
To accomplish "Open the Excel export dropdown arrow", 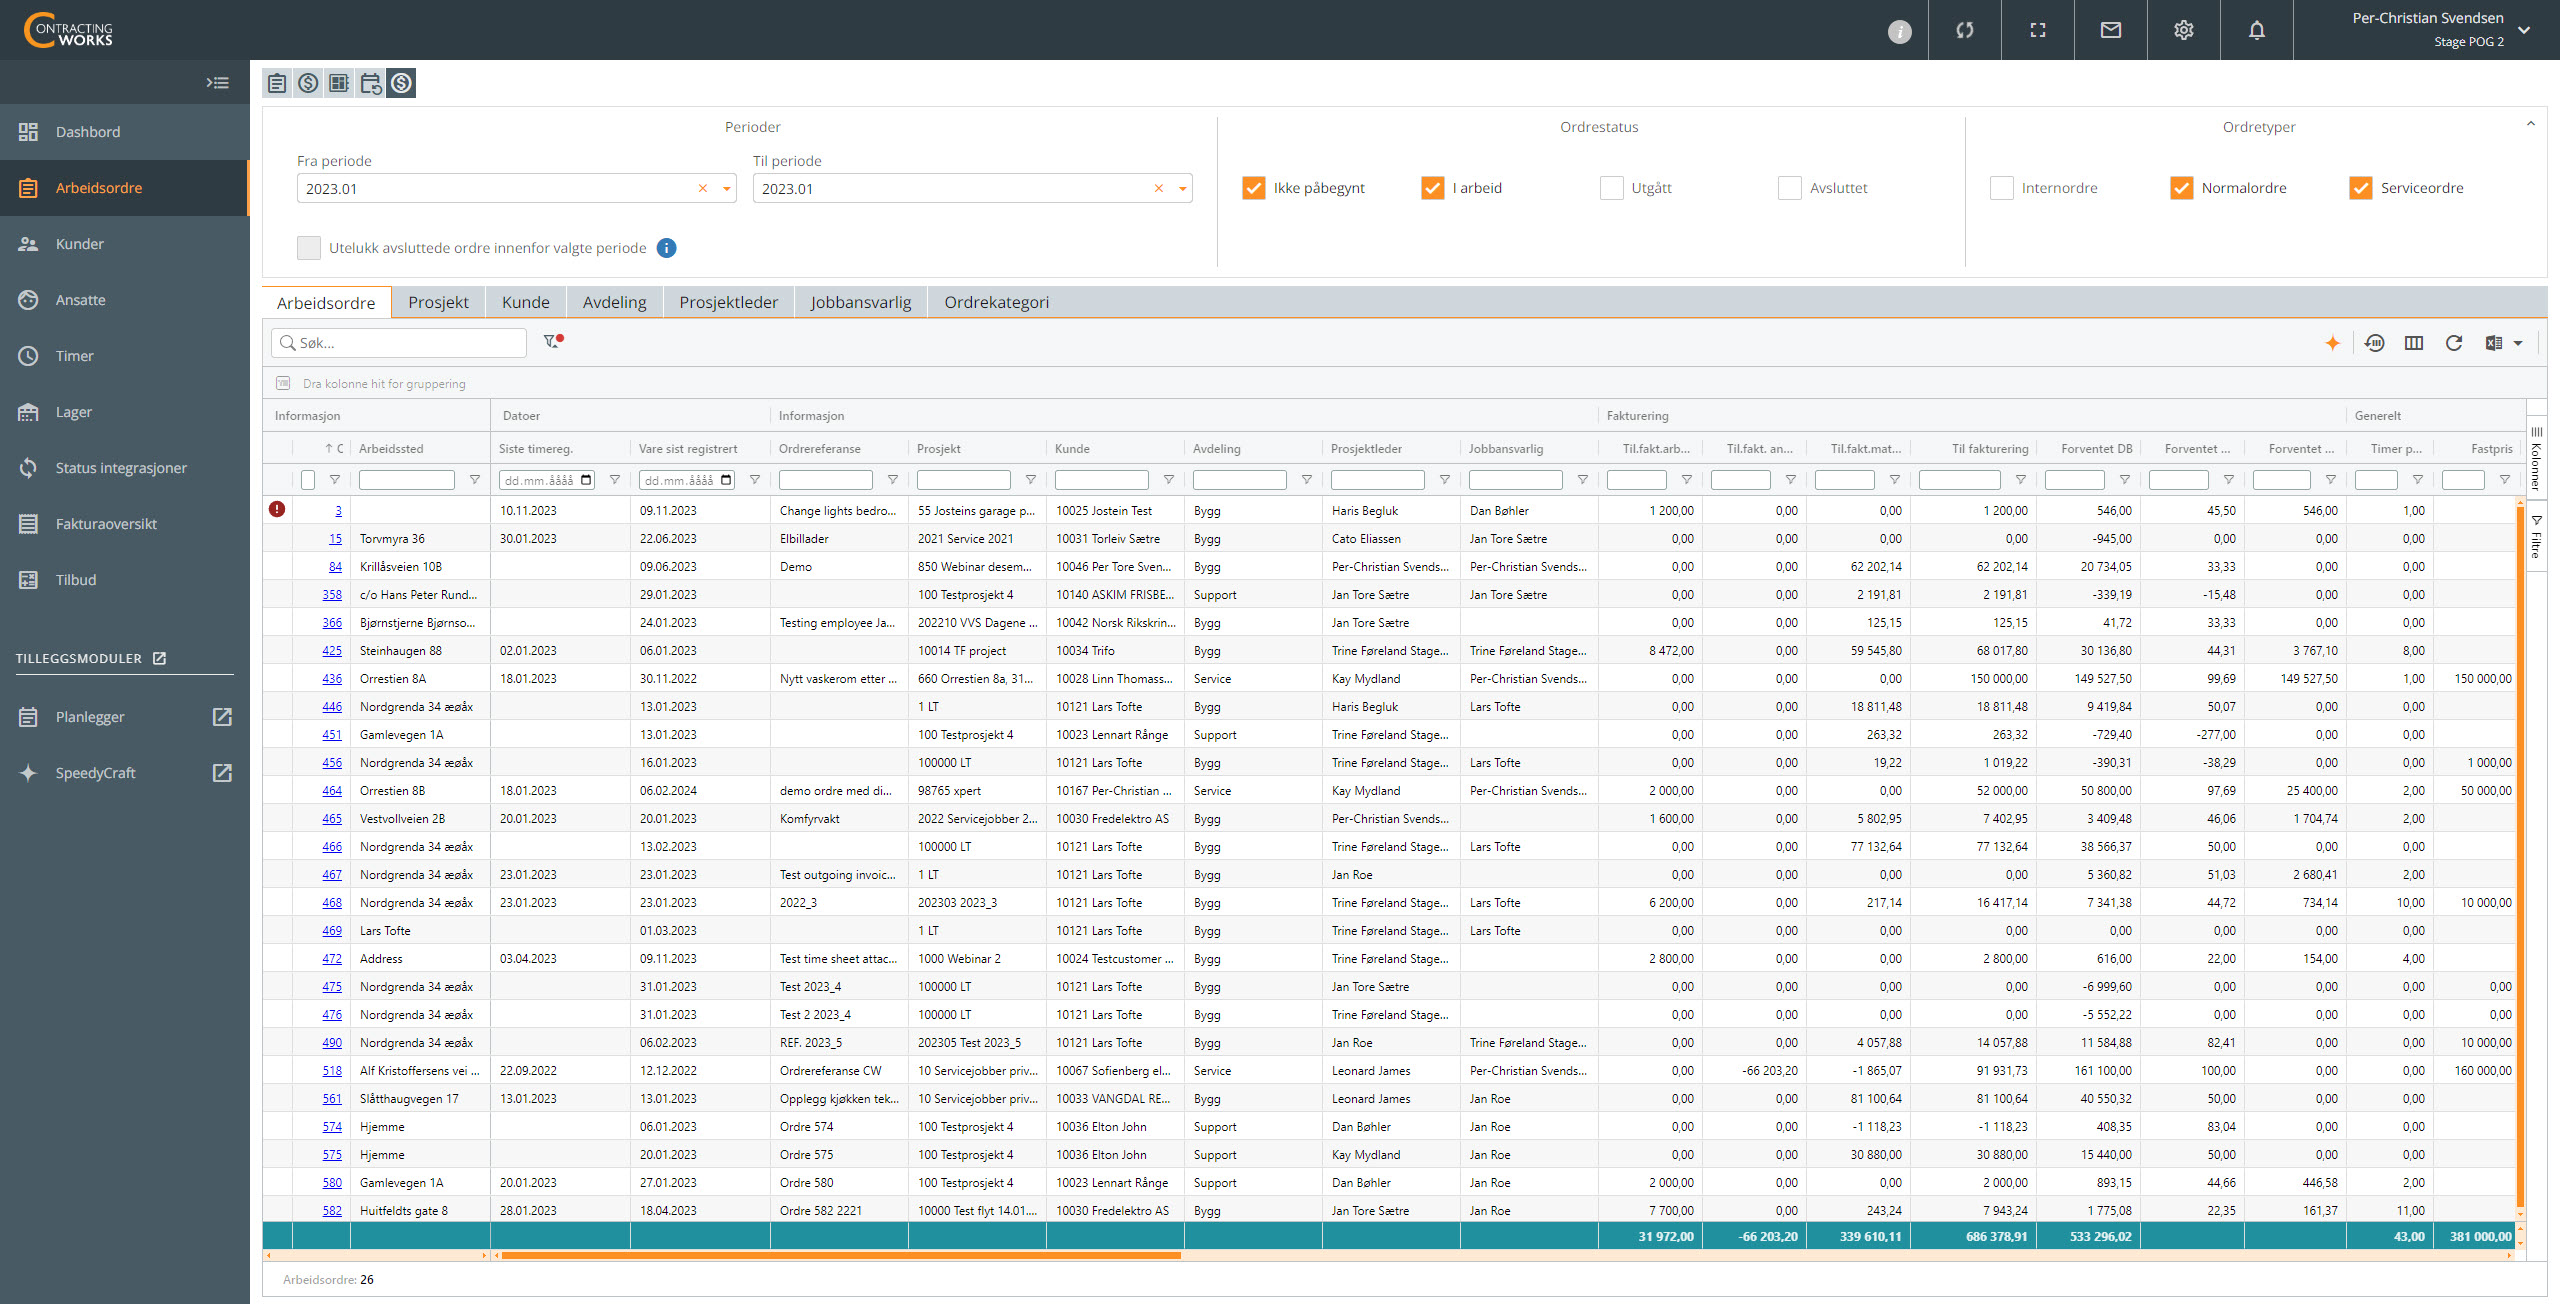I will click(2518, 343).
